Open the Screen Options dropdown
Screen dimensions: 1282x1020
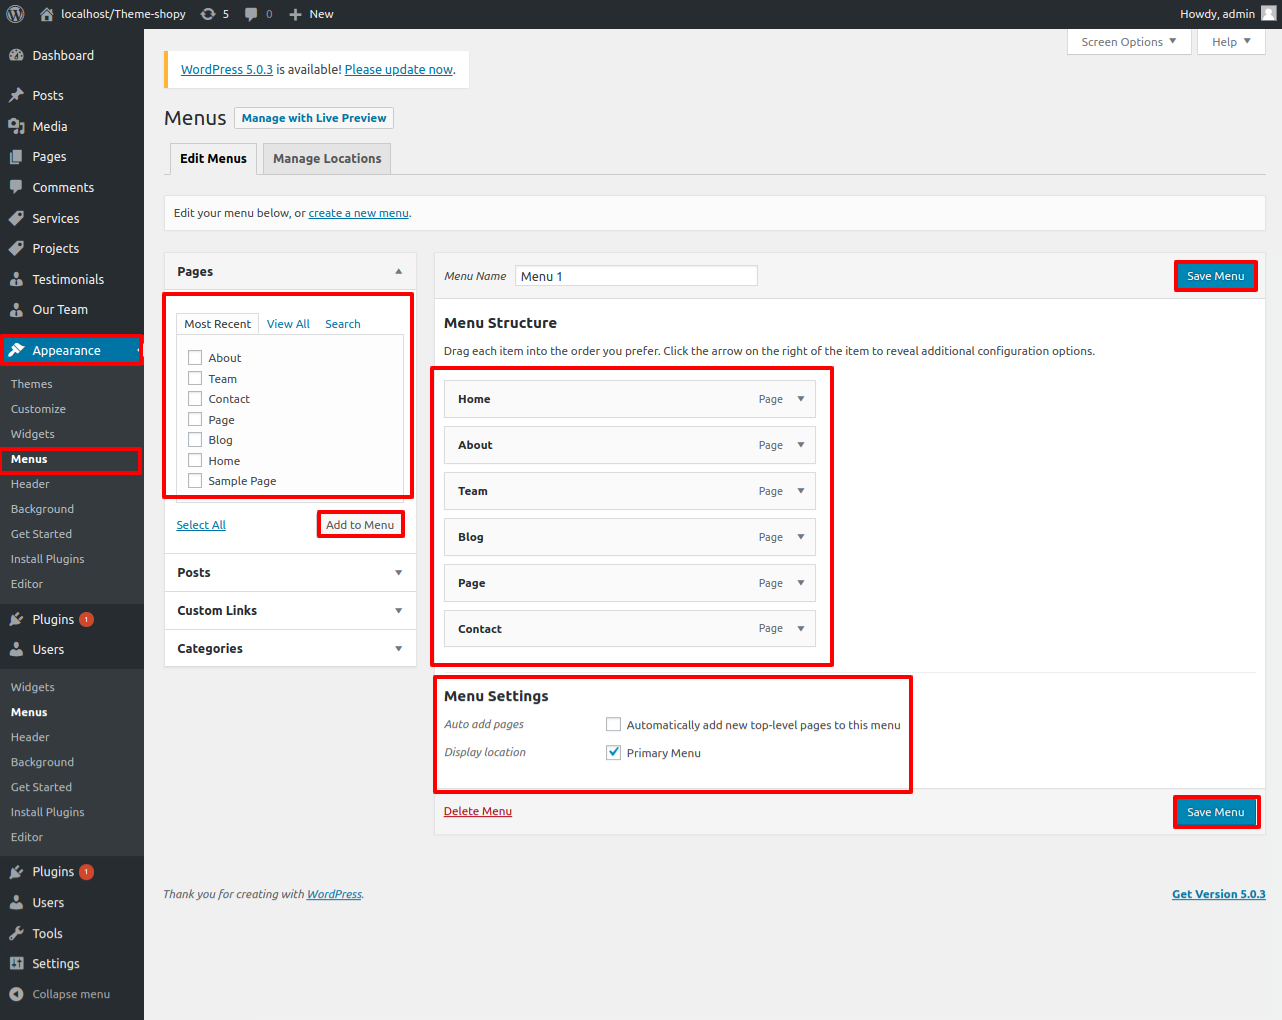point(1128,42)
